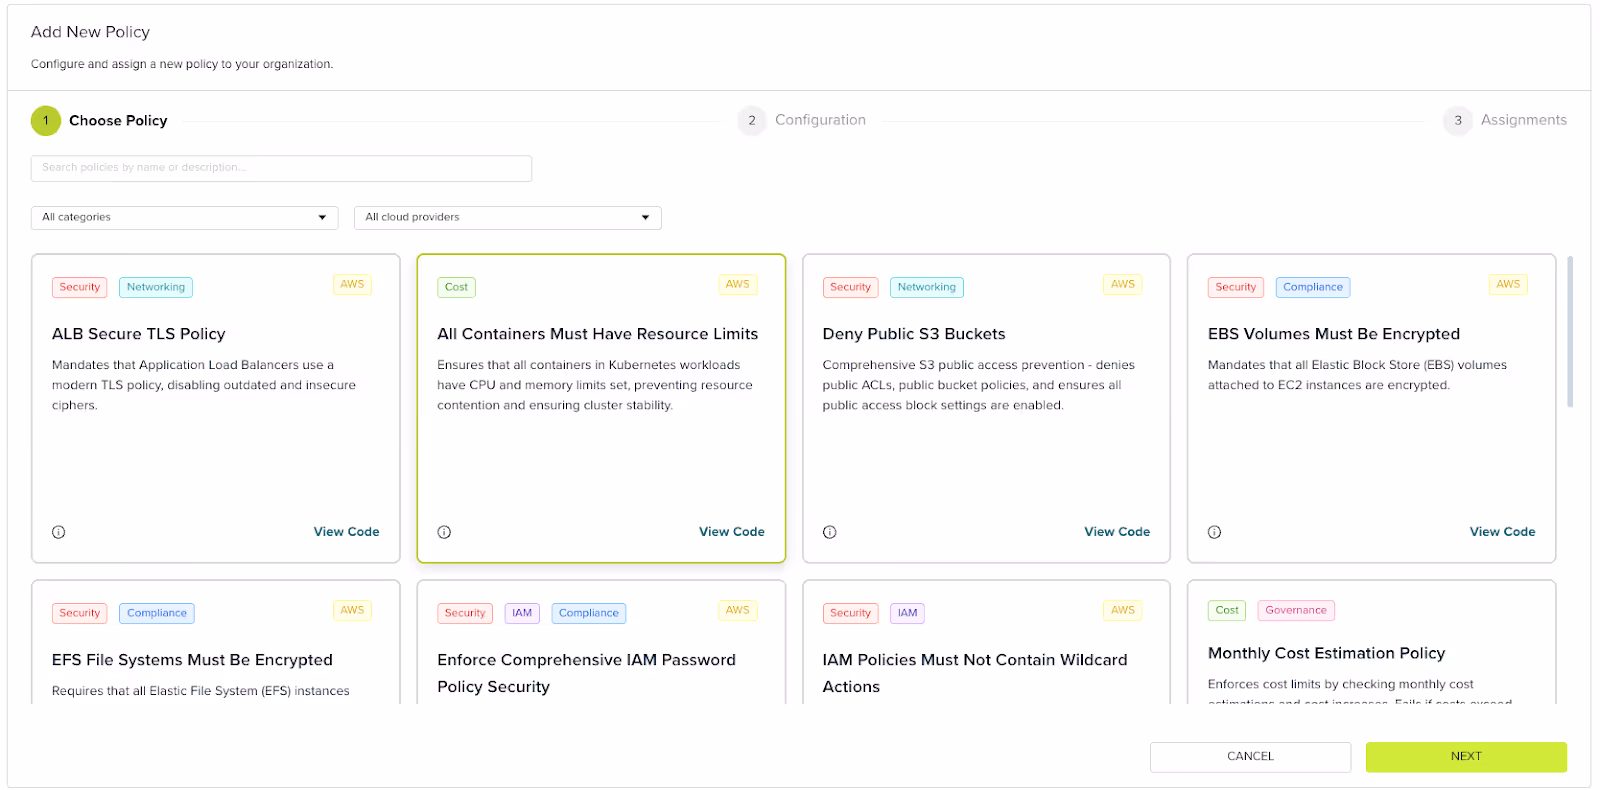Click IAM tag on IAM Policies Wildcard card
The width and height of the screenshot is (1600, 790).
[907, 613]
